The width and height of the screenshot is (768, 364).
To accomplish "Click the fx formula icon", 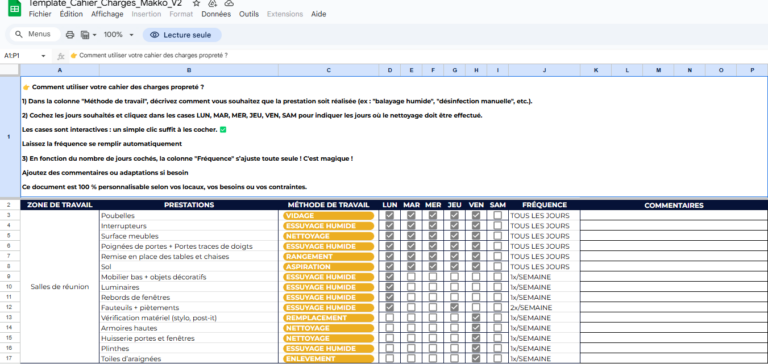I will click(x=61, y=56).
